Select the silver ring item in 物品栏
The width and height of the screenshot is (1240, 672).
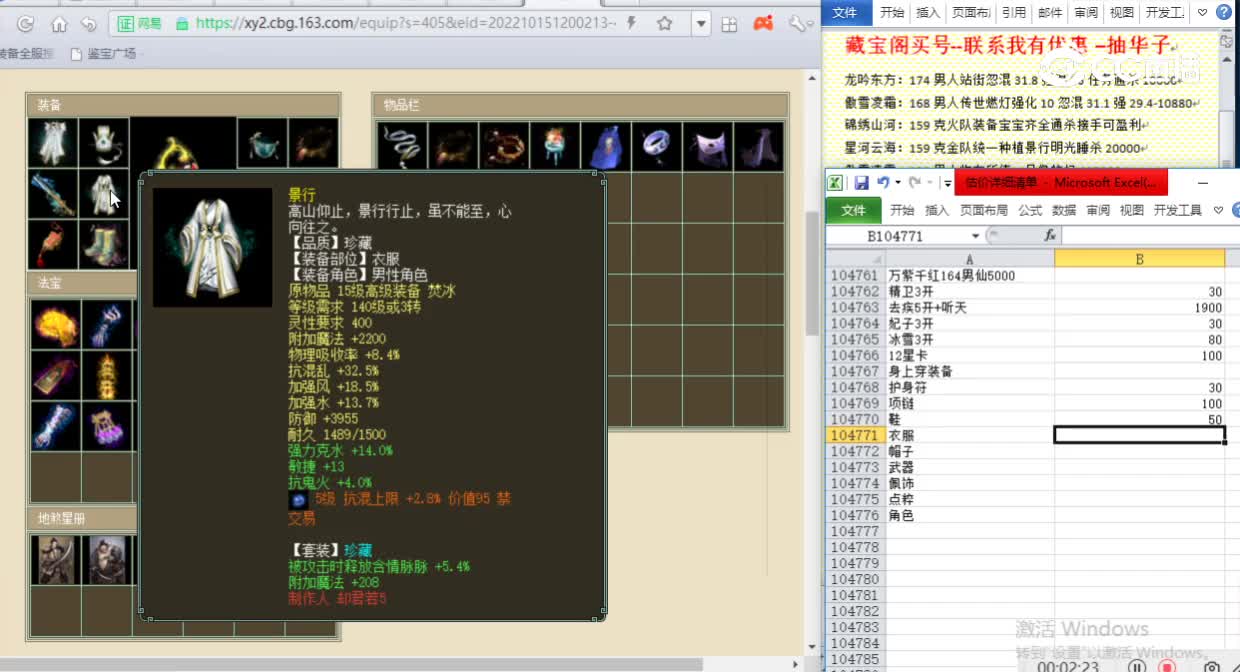click(658, 146)
